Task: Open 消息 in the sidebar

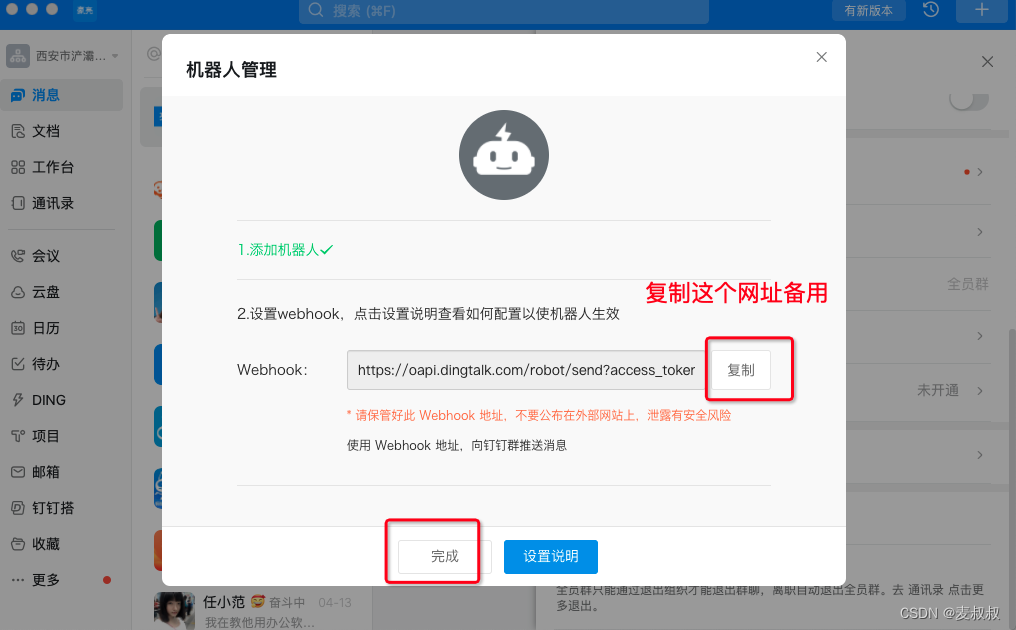Action: tap(62, 95)
